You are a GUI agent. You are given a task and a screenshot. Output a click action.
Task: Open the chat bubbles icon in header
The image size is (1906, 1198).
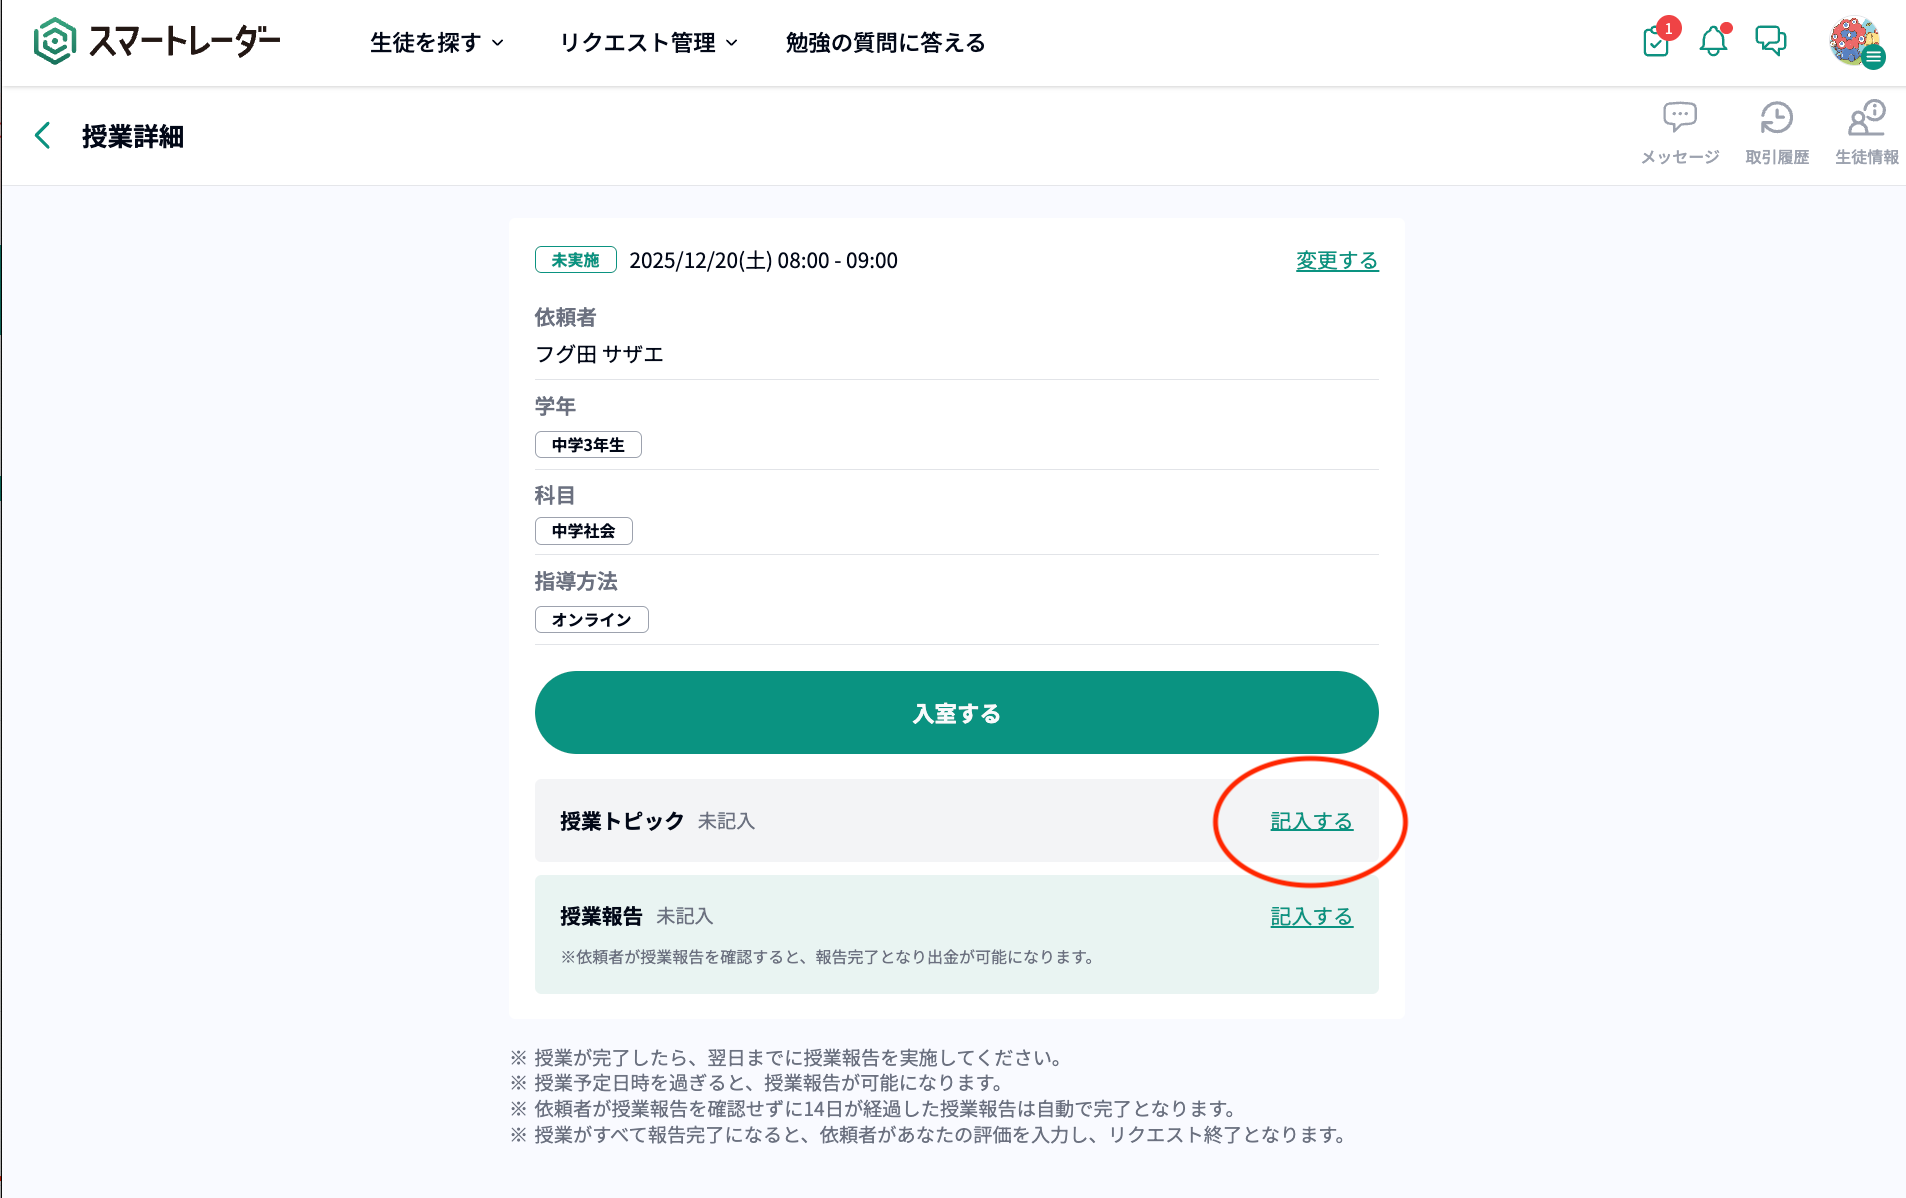1770,41
